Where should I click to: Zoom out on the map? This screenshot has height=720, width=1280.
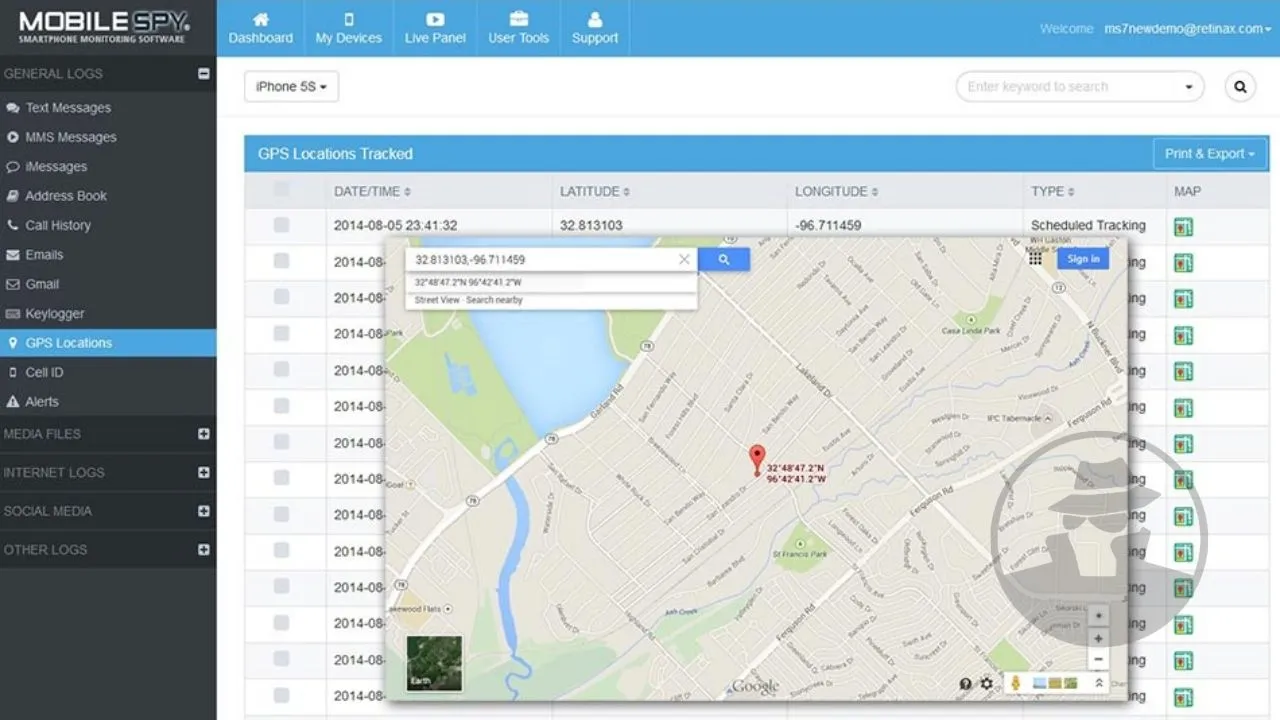click(x=1098, y=659)
